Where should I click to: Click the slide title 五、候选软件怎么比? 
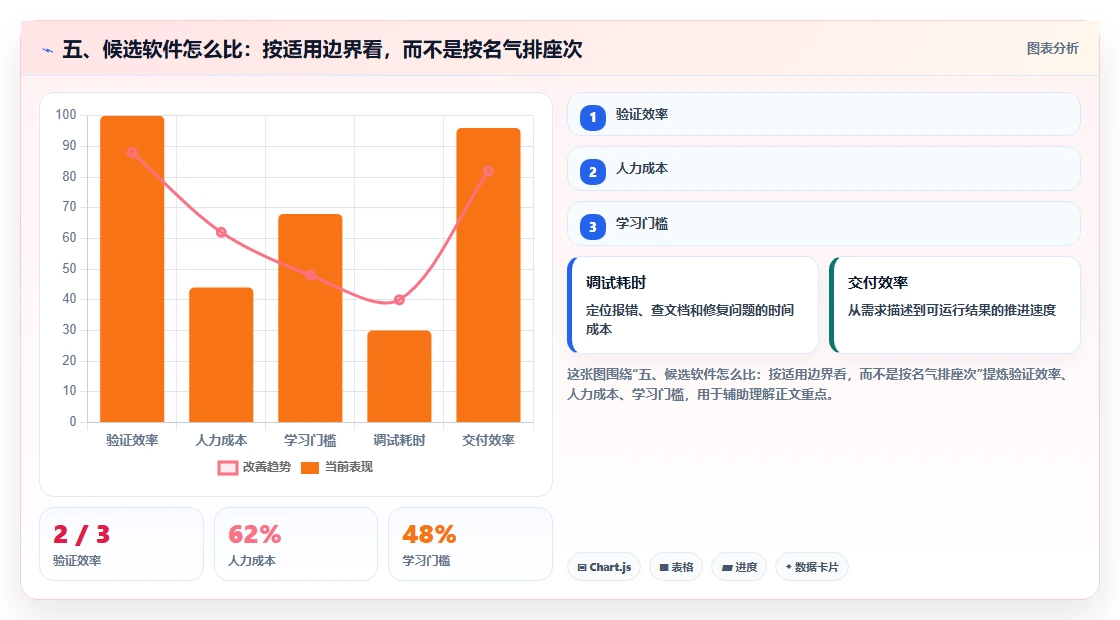[x=323, y=49]
